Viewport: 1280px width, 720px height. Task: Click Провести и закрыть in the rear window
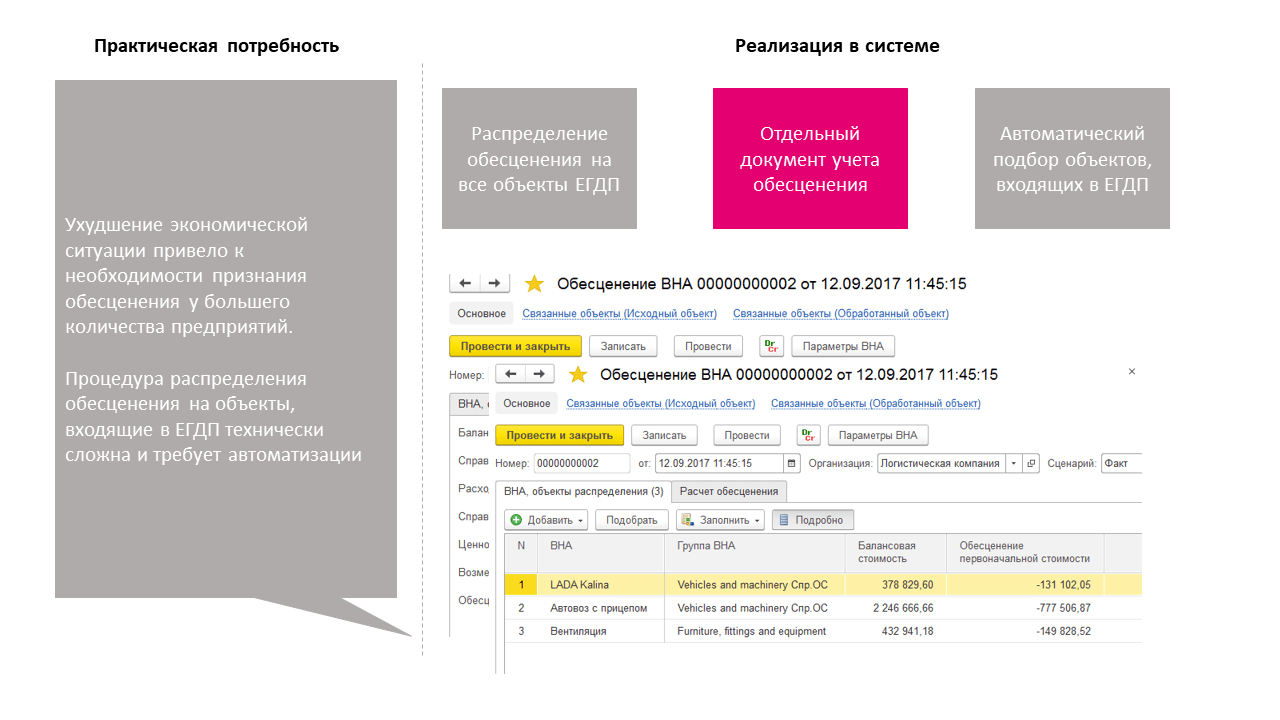click(516, 346)
